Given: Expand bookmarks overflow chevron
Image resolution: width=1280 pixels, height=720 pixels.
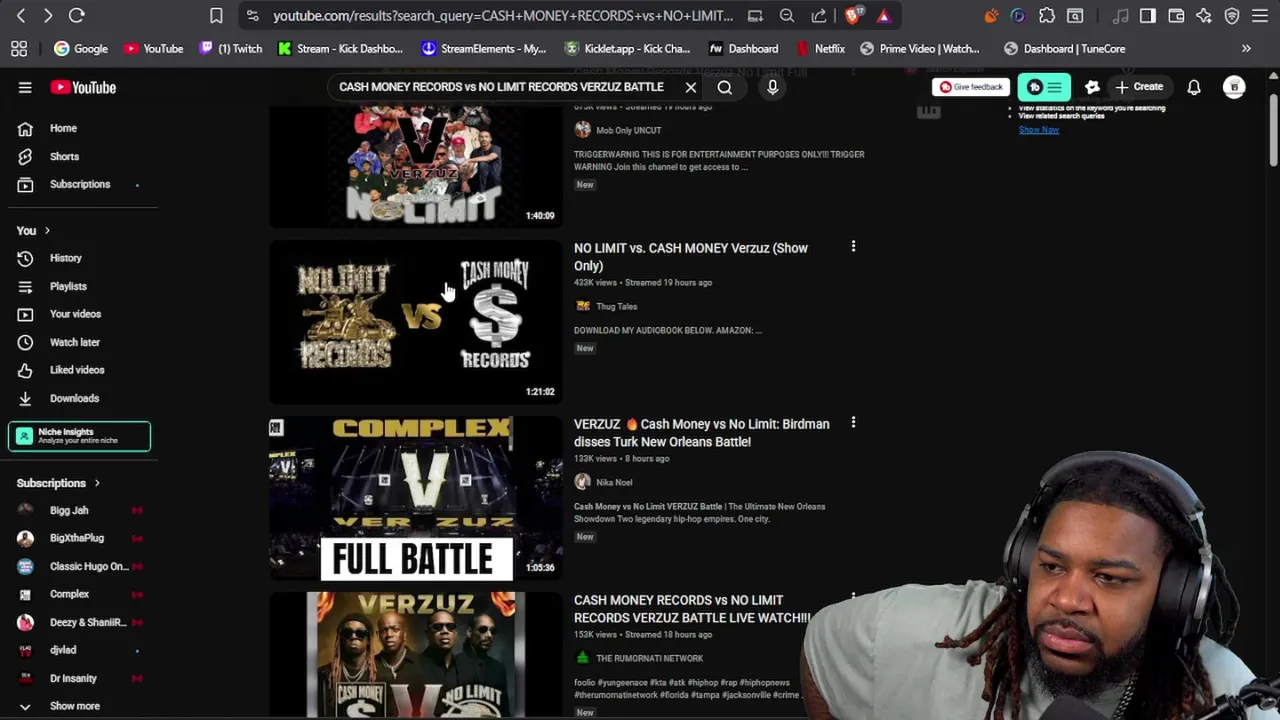Looking at the screenshot, I should pyautogui.click(x=1246, y=48).
